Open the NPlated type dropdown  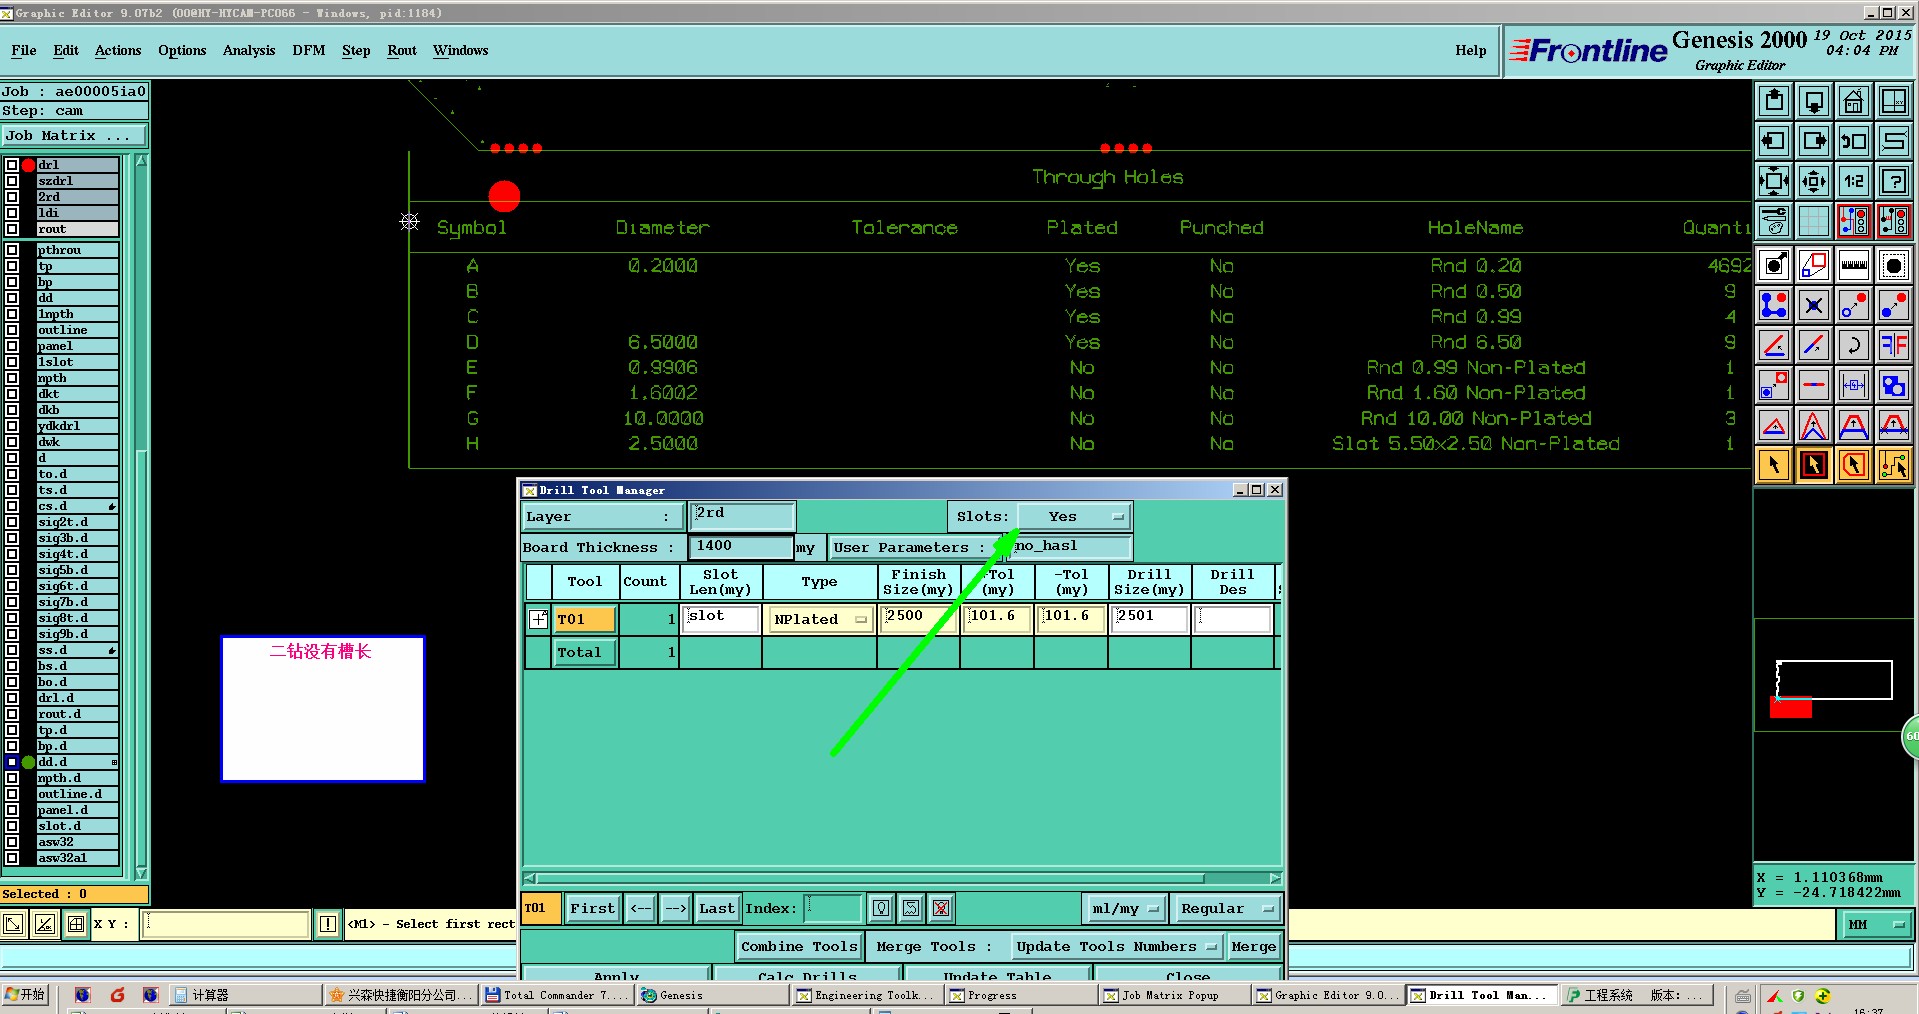(819, 619)
